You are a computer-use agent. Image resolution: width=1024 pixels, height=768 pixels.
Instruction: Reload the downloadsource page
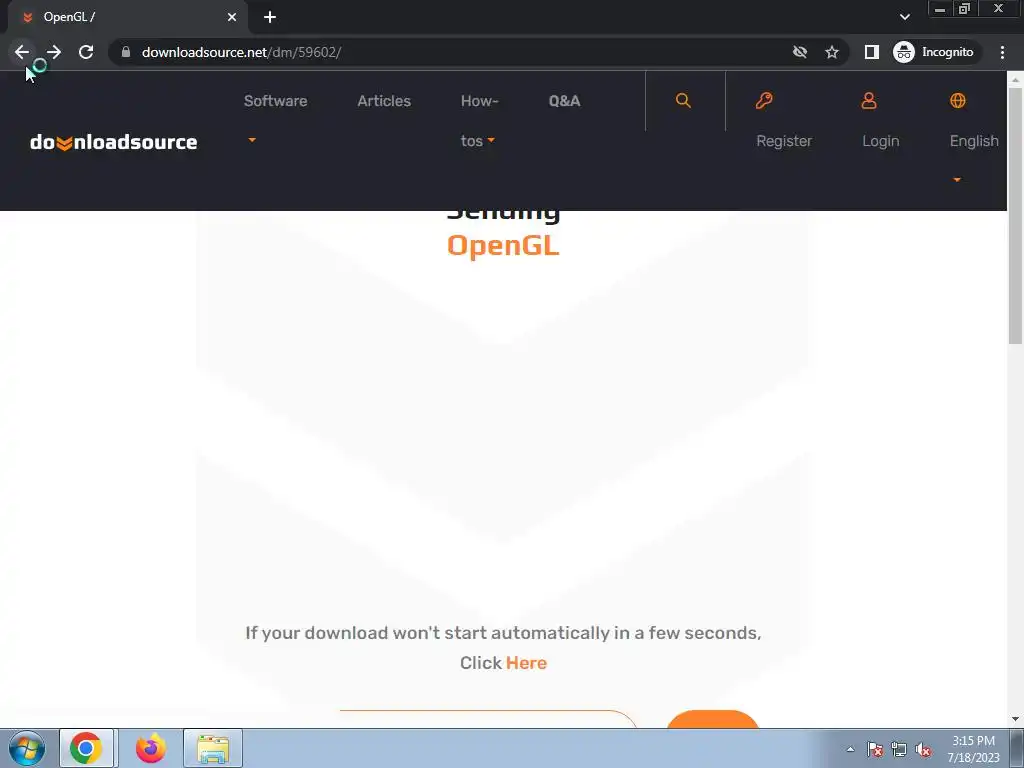86,52
